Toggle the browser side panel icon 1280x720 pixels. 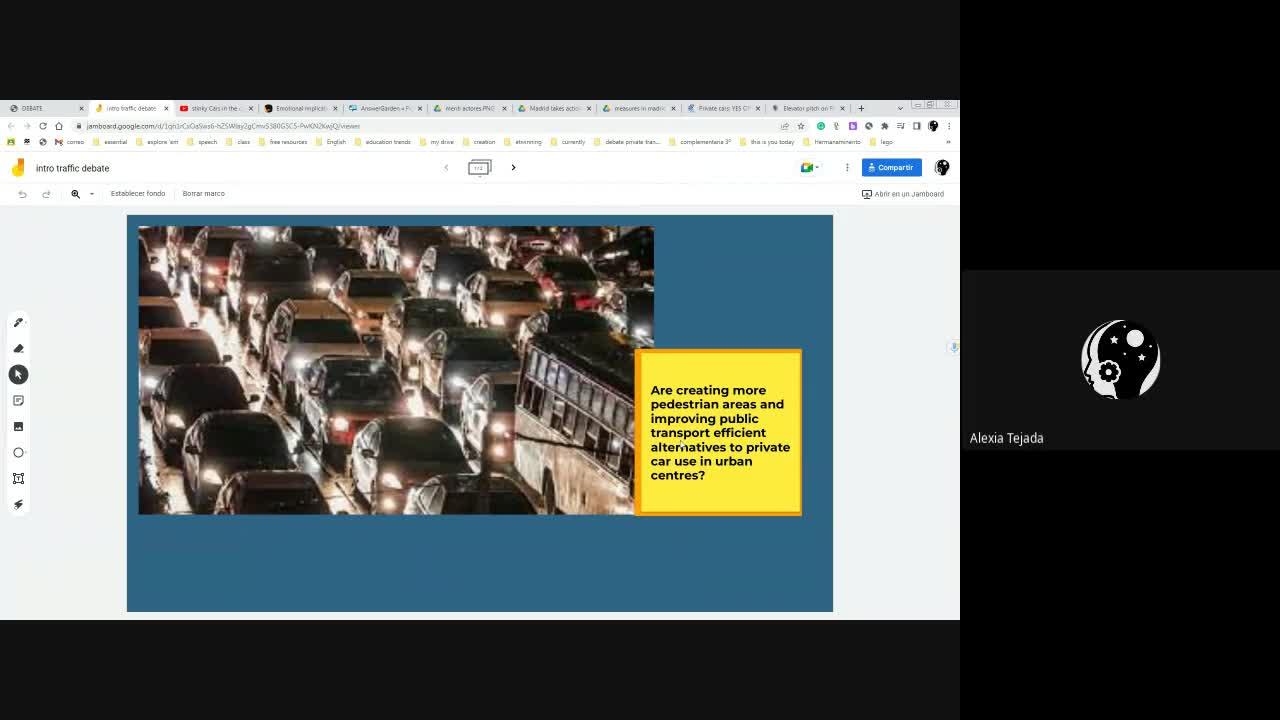[x=916, y=126]
